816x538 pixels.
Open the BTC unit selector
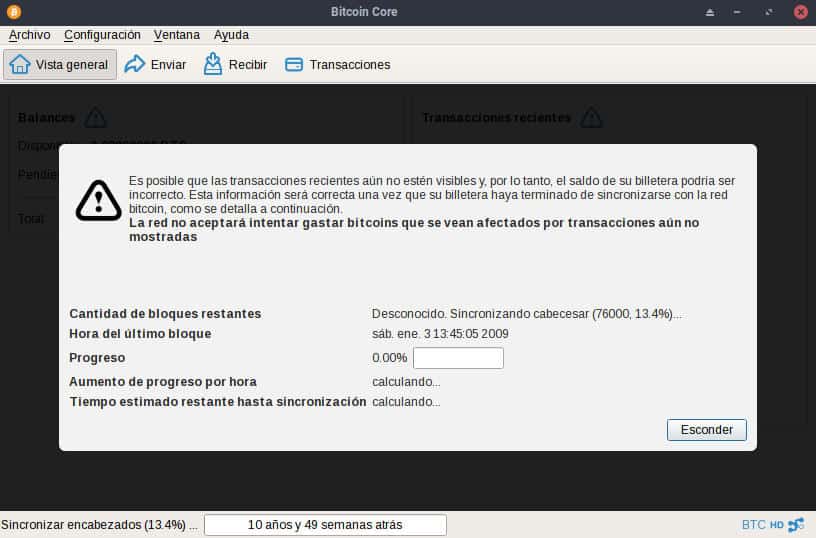753,525
